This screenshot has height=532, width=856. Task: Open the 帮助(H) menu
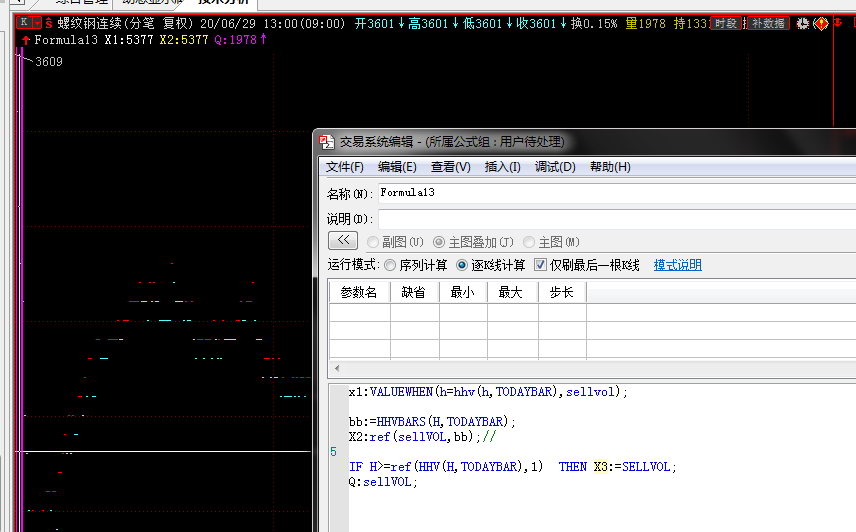click(x=610, y=167)
